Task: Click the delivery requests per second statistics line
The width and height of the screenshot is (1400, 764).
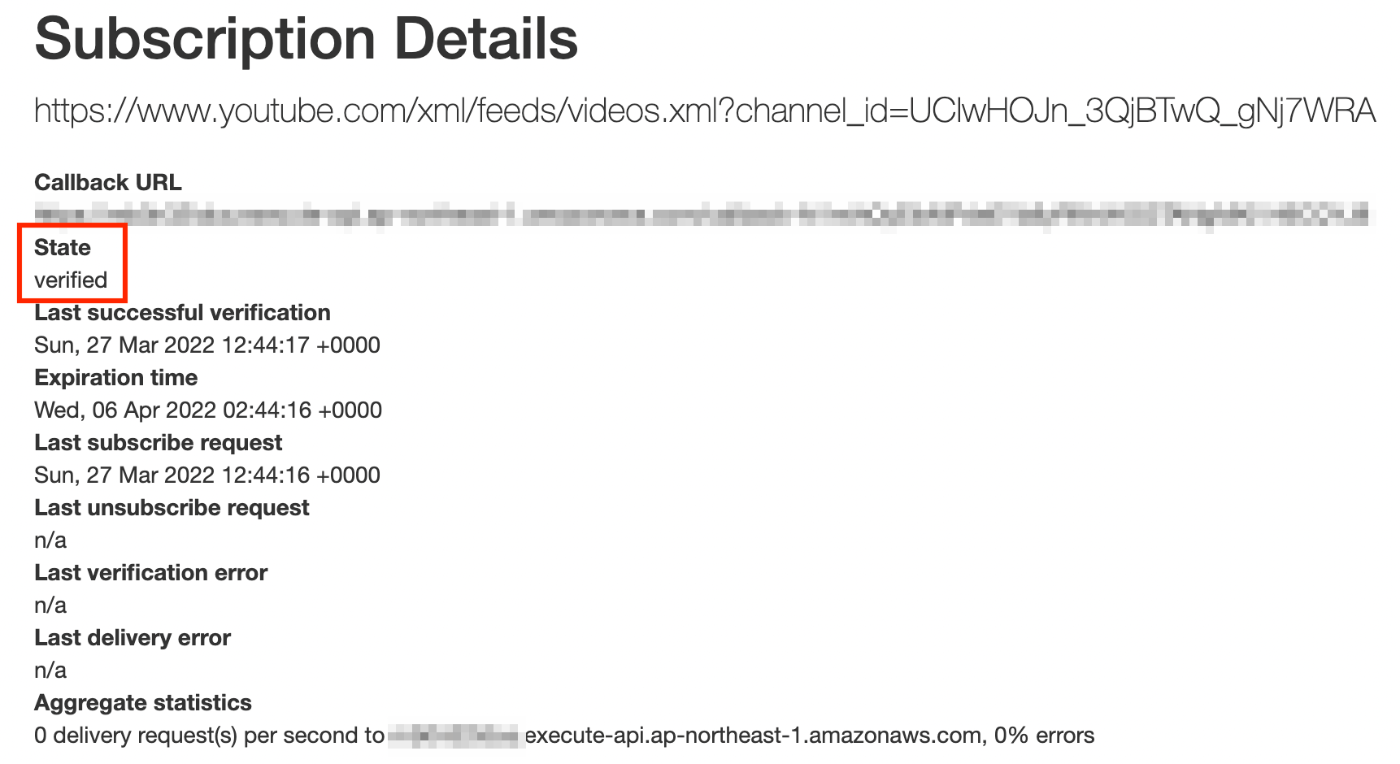Action: [564, 736]
